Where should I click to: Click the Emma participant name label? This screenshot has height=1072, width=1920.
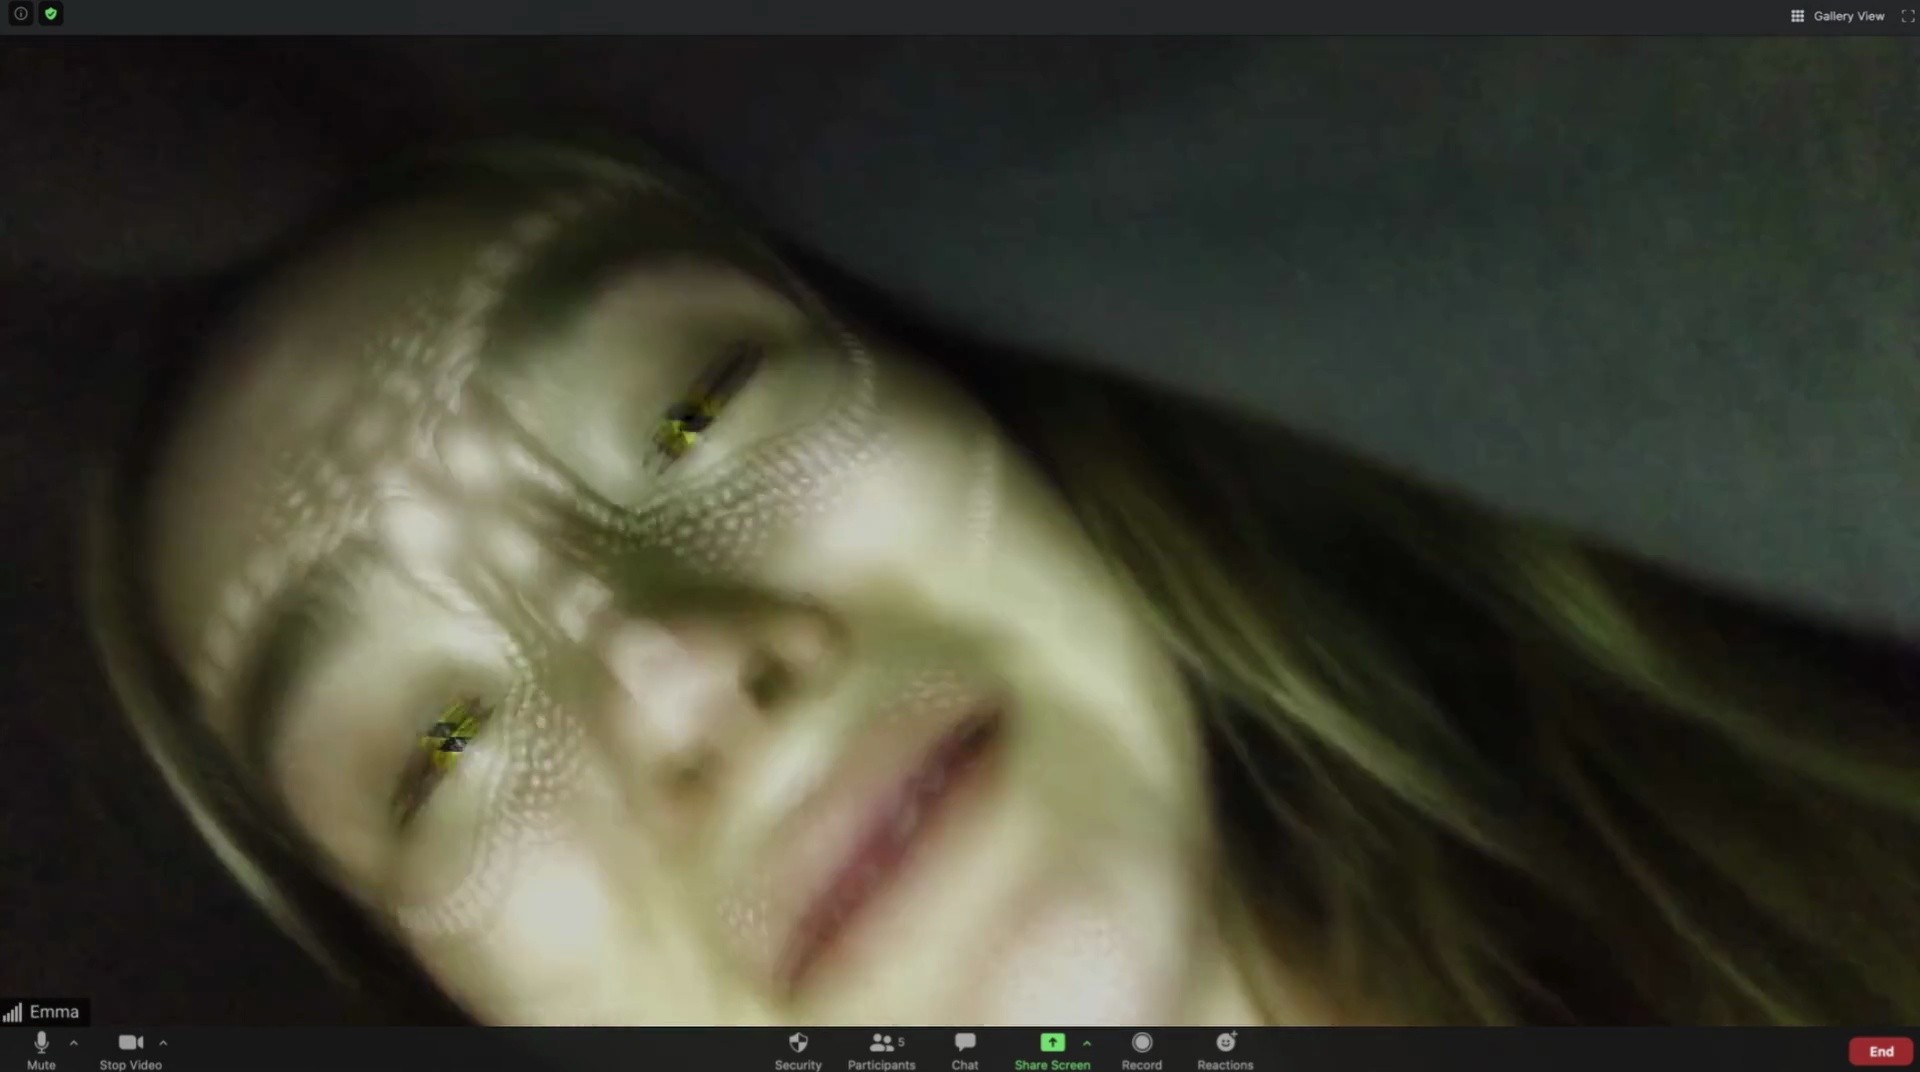[54, 1012]
